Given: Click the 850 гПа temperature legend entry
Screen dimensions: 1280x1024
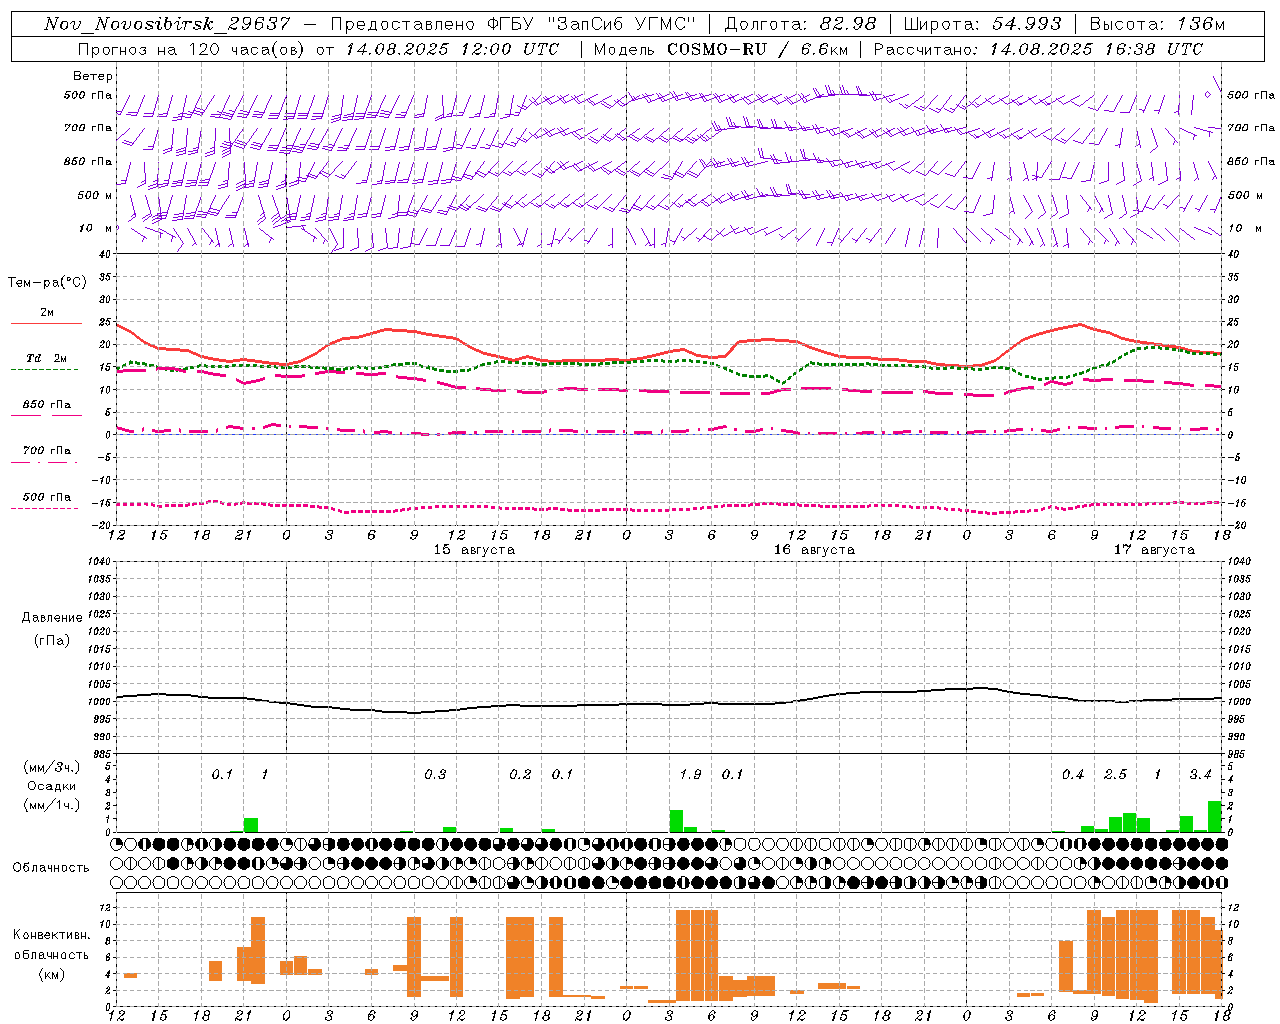Looking at the screenshot, I should pyautogui.click(x=47, y=405).
